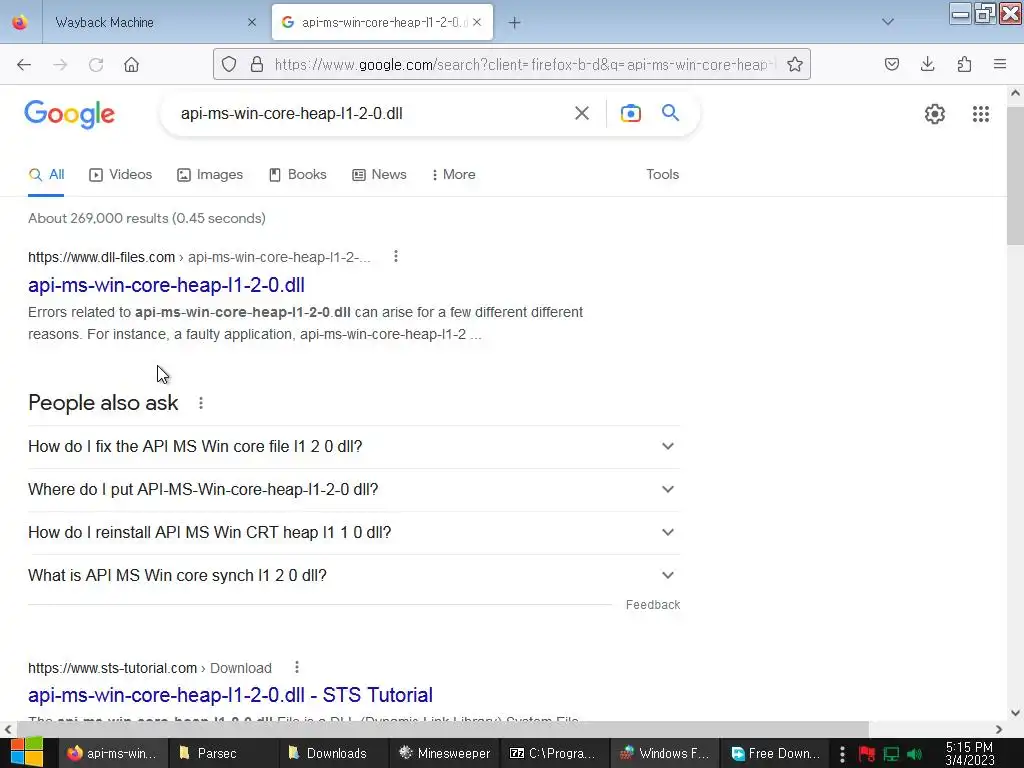This screenshot has width=1024, height=768.
Task: Reload the current page
Action: point(96,65)
